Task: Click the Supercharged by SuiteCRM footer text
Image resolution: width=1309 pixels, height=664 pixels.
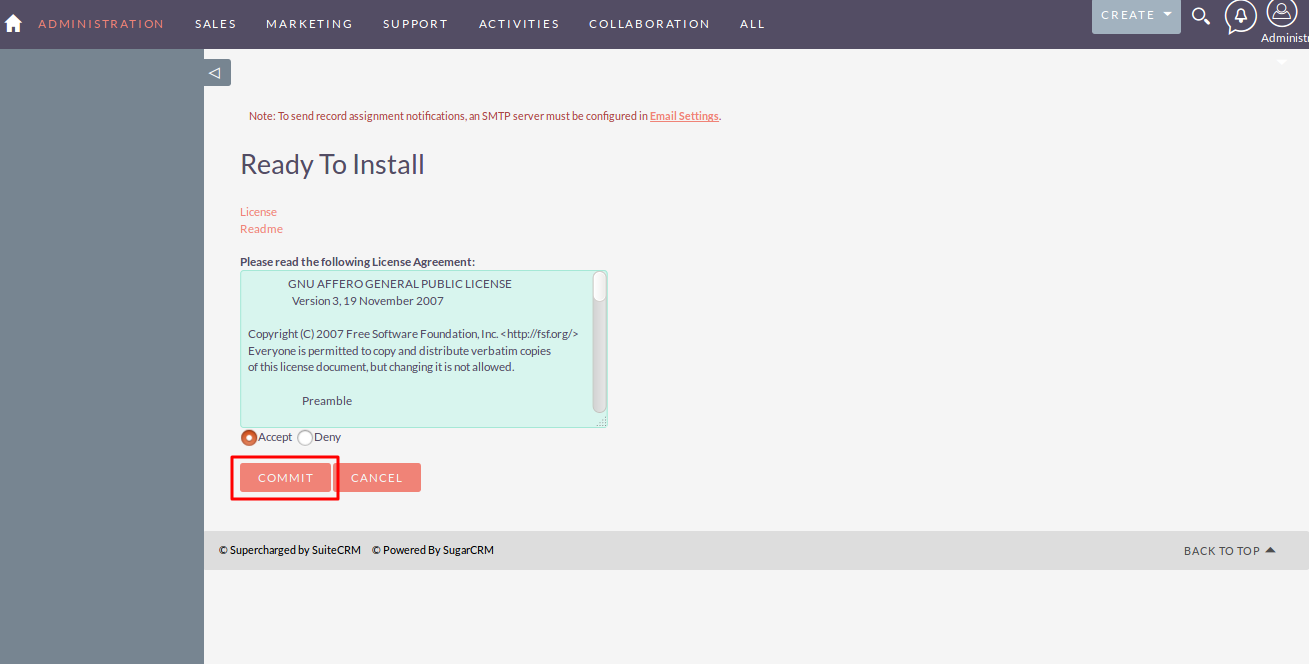Action: (x=290, y=550)
